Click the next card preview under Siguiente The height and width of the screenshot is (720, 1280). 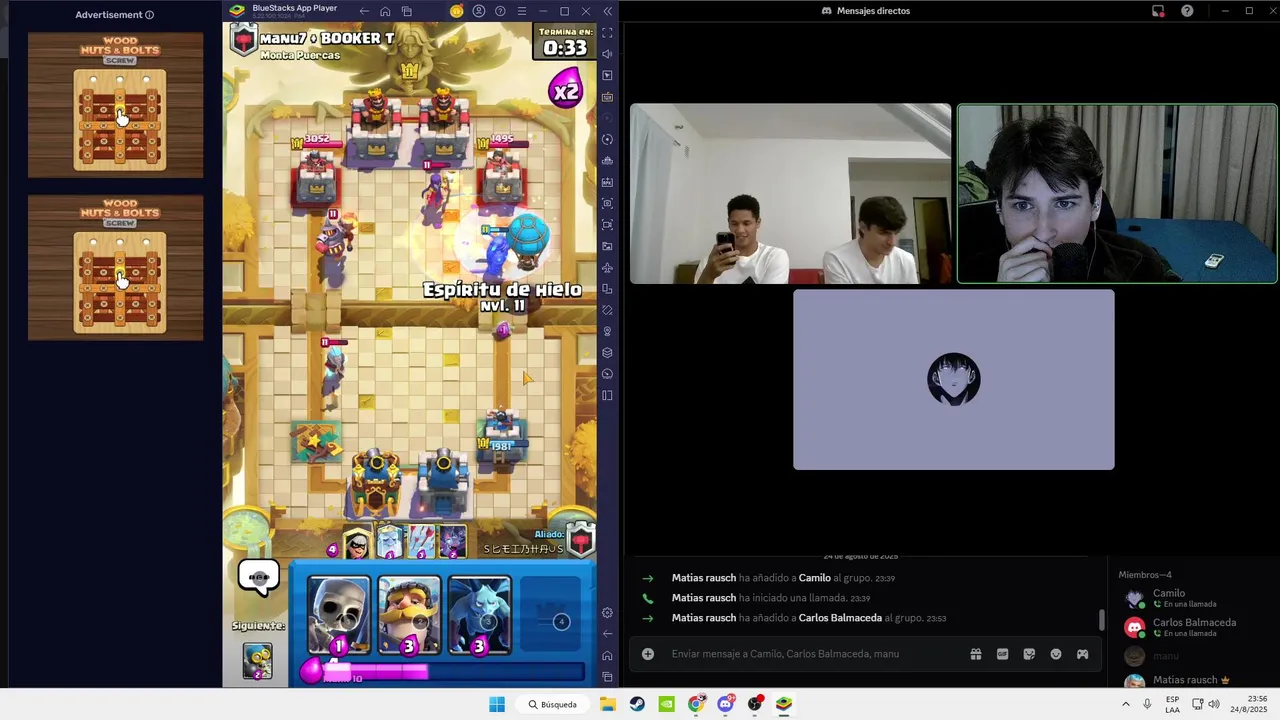[x=258, y=660]
